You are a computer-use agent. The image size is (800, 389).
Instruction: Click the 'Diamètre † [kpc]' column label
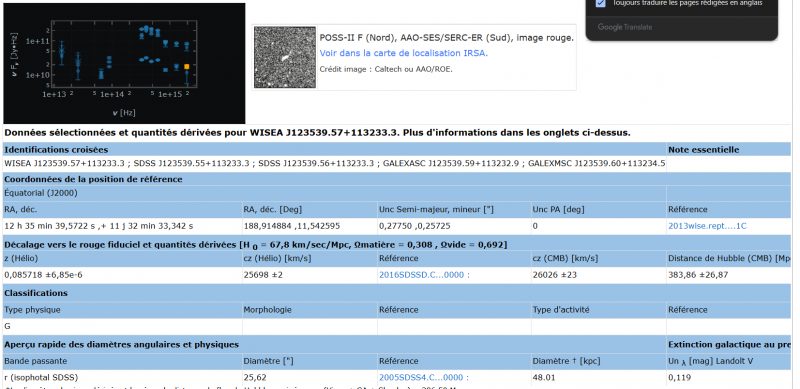pyautogui.click(x=566, y=361)
